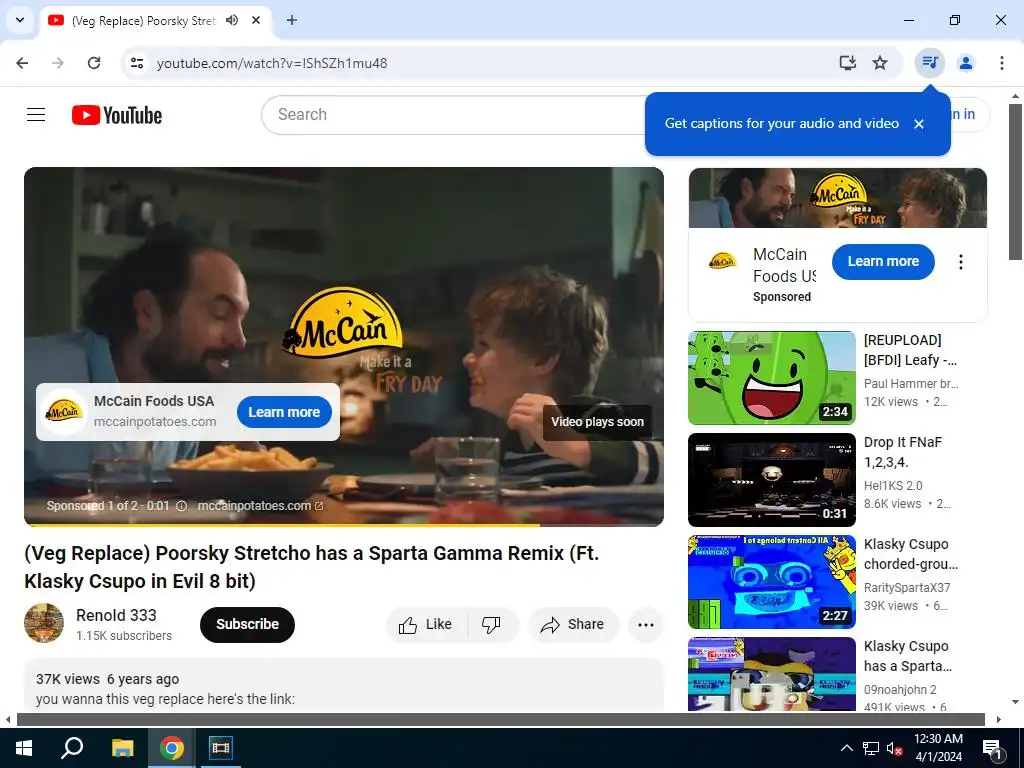
Task: Expand the video description box
Action: coord(344,686)
